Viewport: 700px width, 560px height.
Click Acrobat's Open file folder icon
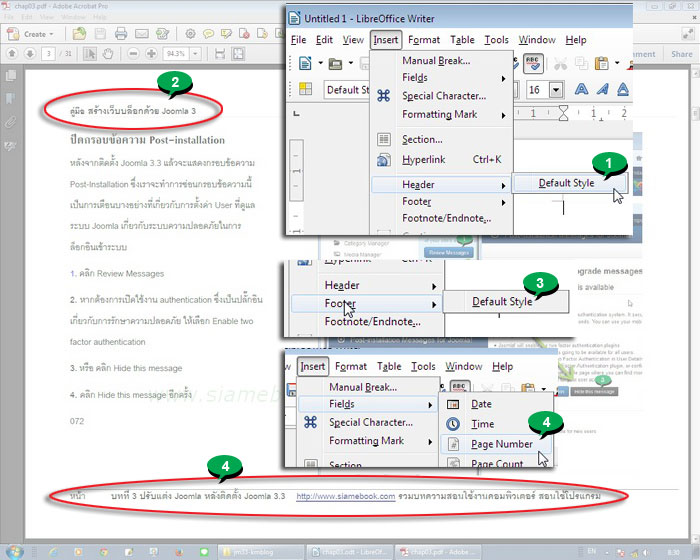[x=79, y=33]
